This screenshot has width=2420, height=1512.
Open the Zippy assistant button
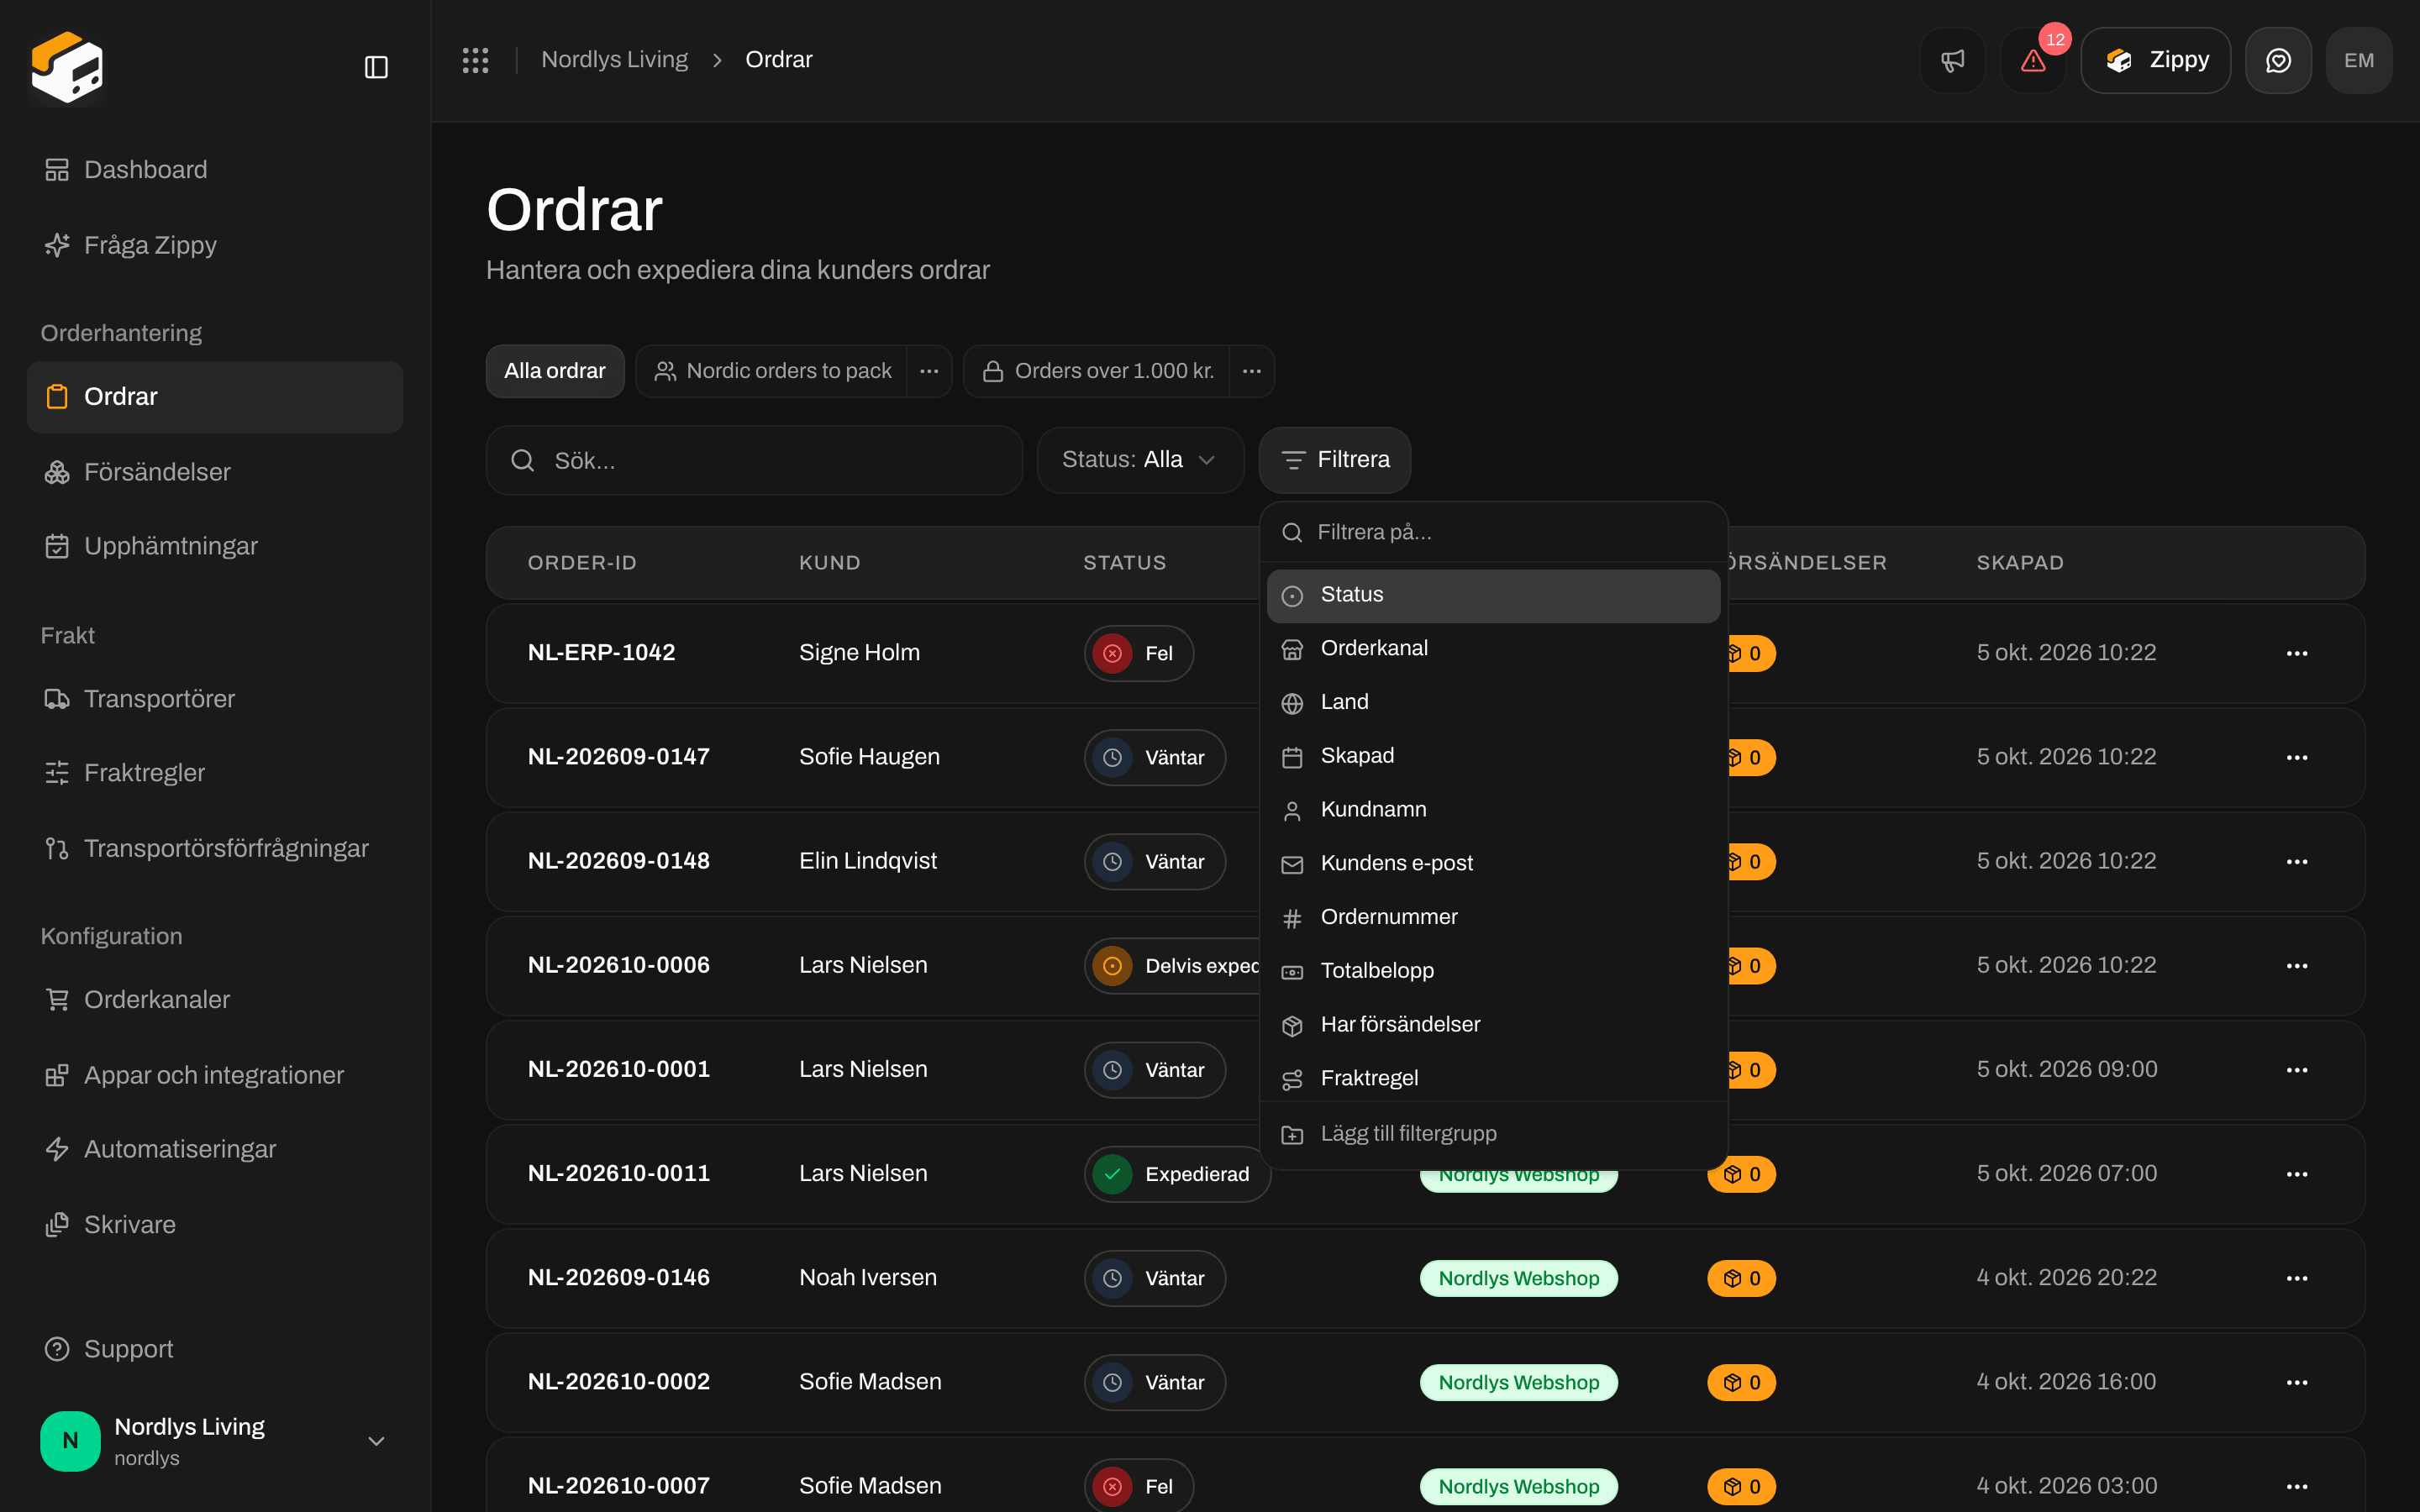tap(2155, 60)
